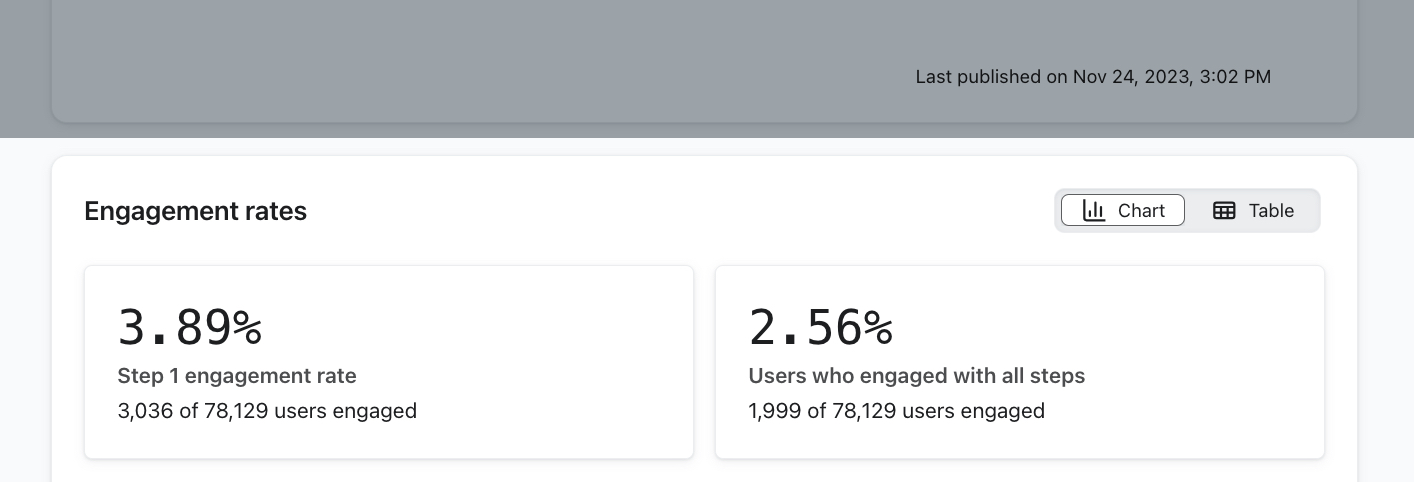1414x482 pixels.
Task: Click the bar chart icon
Action: (x=1094, y=211)
